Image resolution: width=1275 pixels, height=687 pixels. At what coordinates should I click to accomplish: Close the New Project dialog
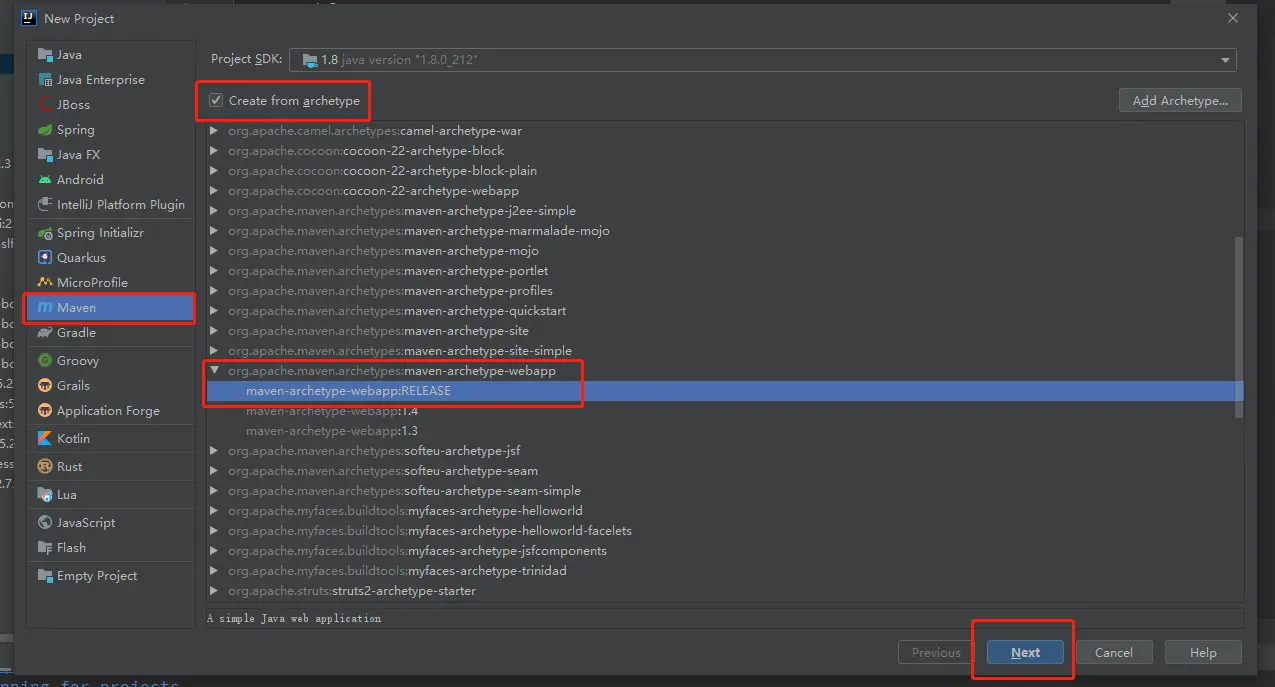click(1232, 18)
